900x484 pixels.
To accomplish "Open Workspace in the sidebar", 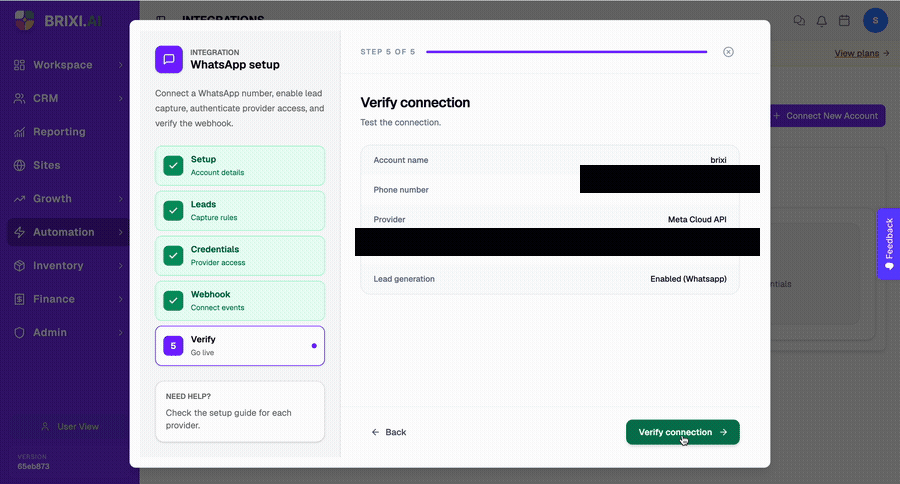I will [68, 65].
